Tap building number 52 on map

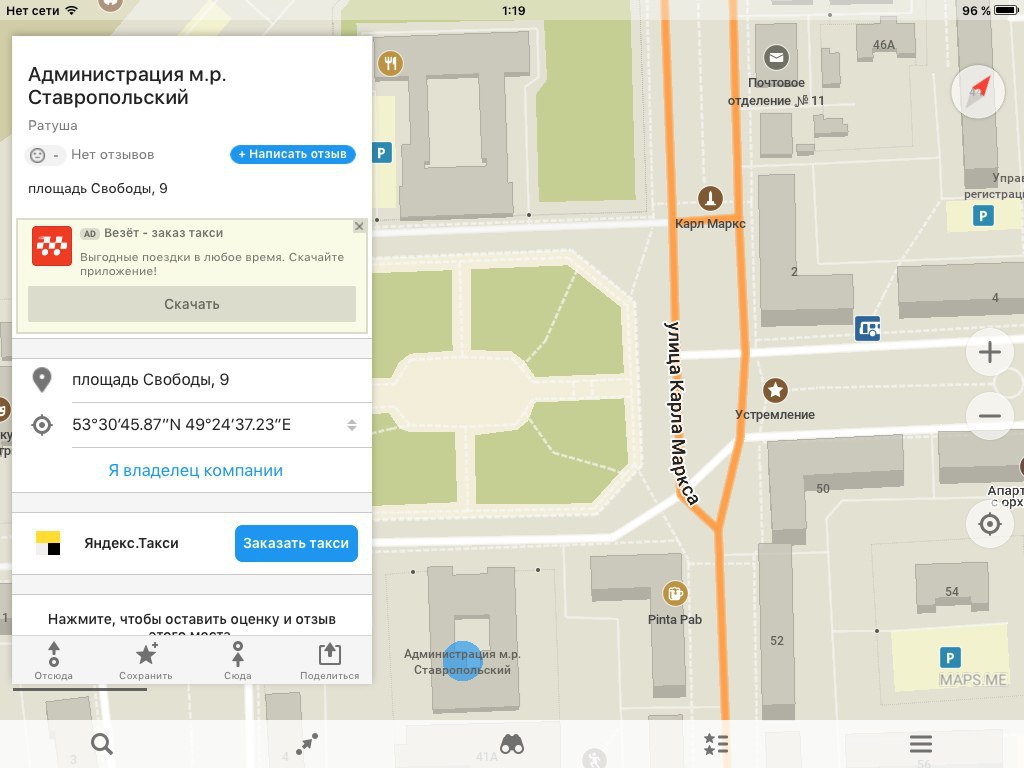(776, 641)
